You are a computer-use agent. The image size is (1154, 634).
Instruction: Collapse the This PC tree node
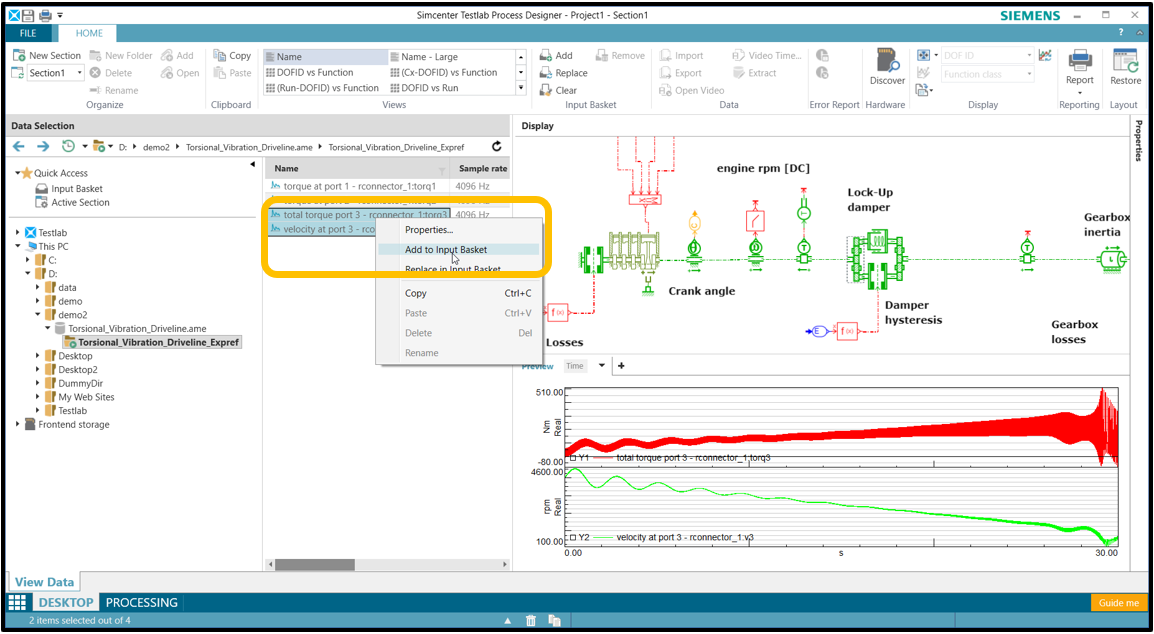pyautogui.click(x=18, y=247)
